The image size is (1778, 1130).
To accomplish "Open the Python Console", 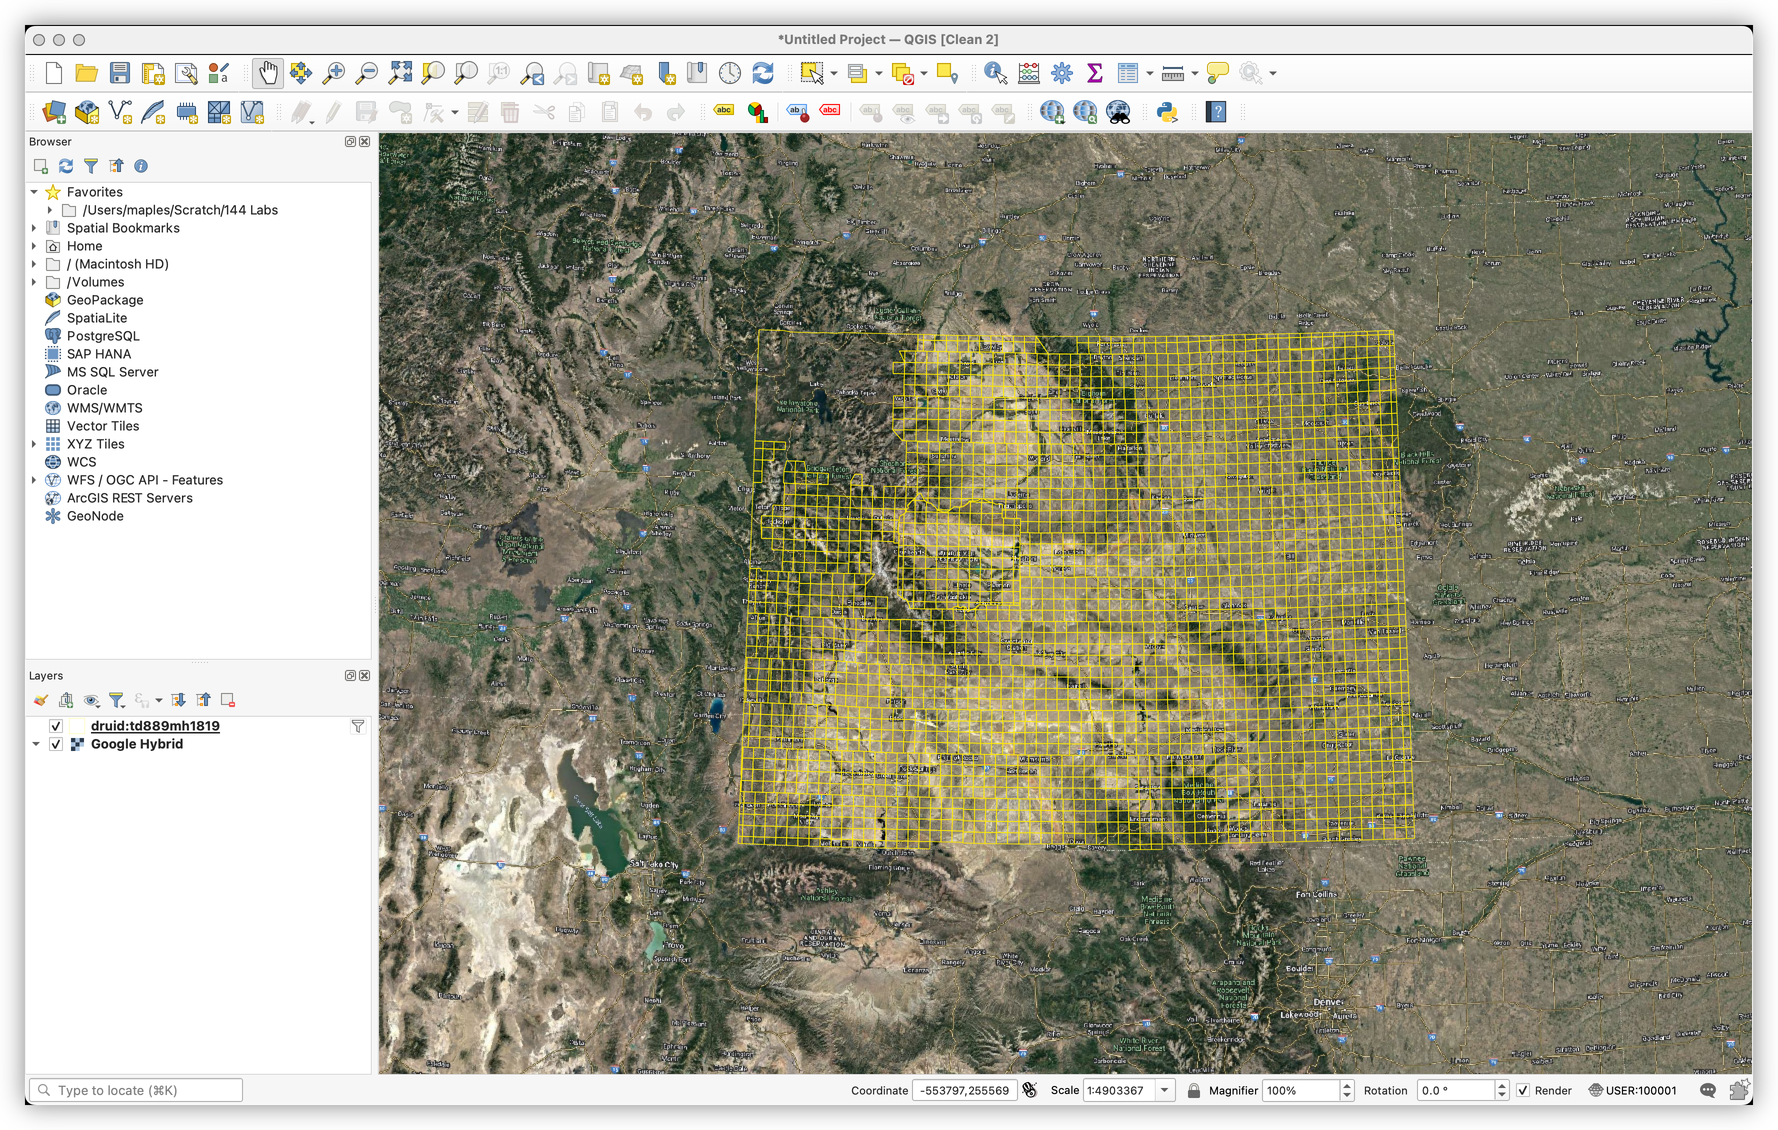I will [x=1167, y=112].
